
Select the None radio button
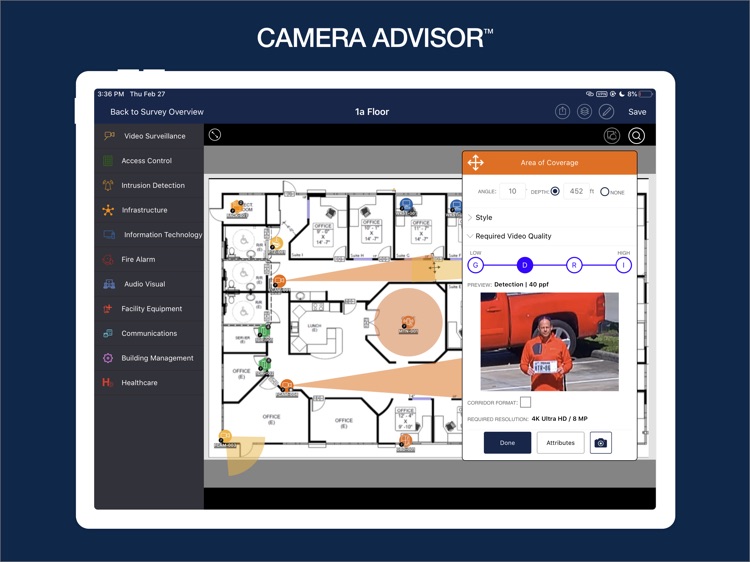tap(605, 192)
